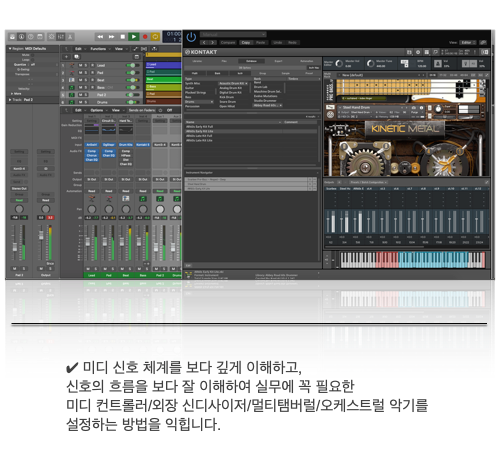
Task: Click the green Play button
Action: [x=134, y=37]
